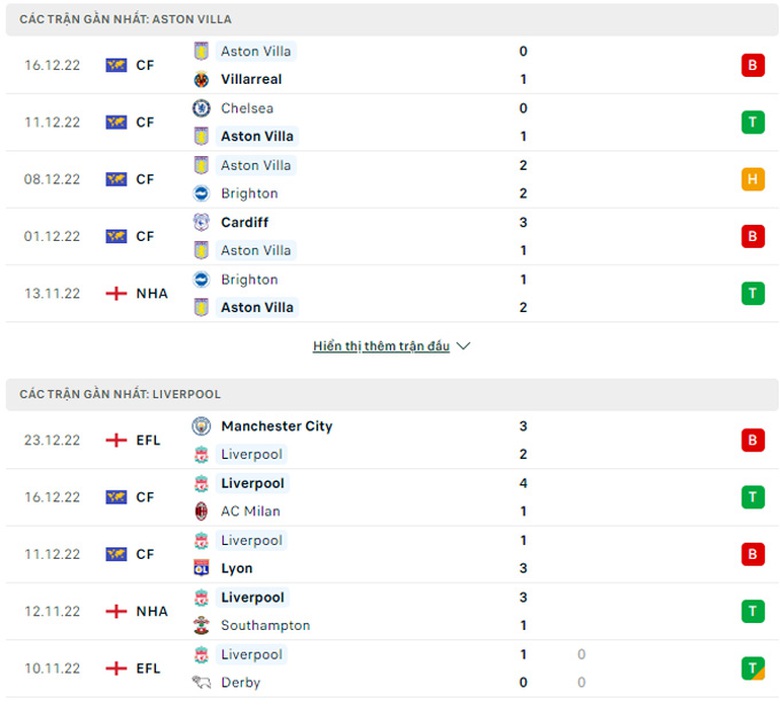780x708 pixels.
Task: Select the Brighton vs Aston Villa 13.11.22 row
Action: pyautogui.click(x=390, y=294)
